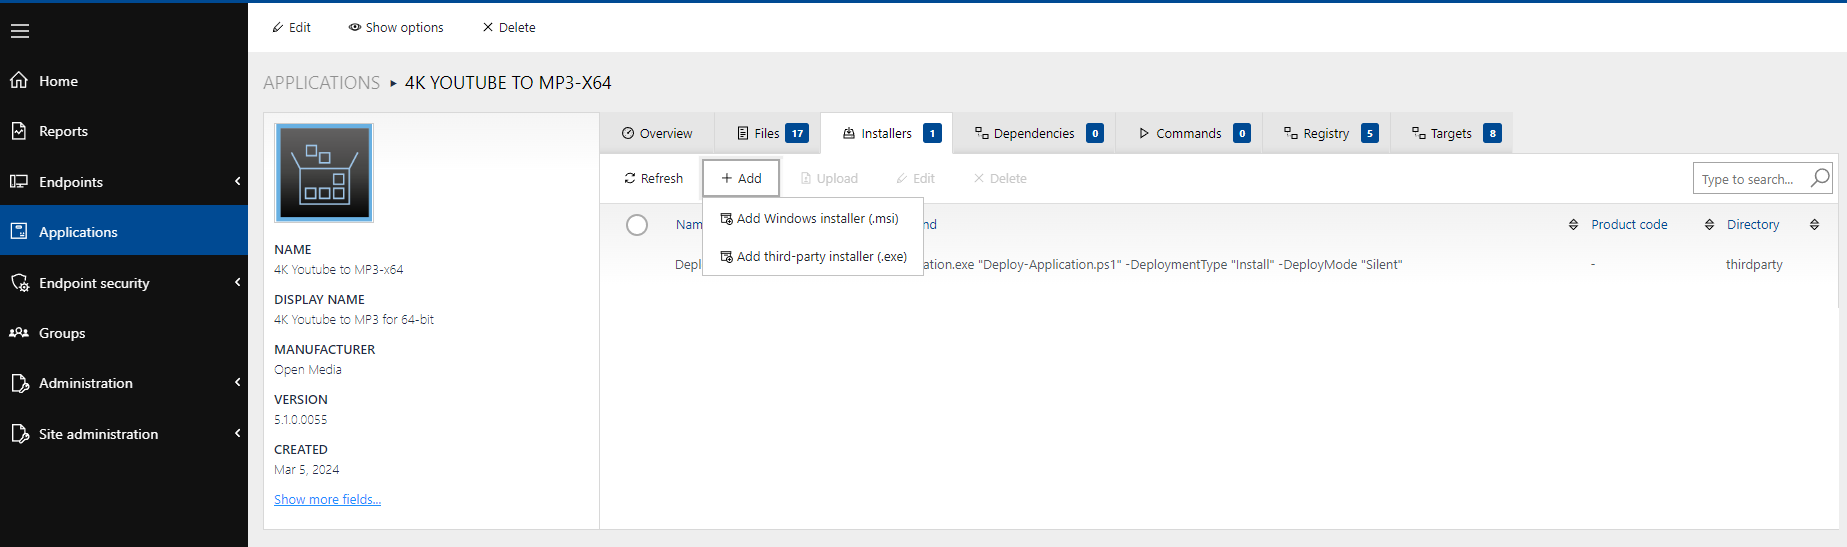Go to Home in sidebar
The image size is (1847, 547).
pyautogui.click(x=124, y=80)
